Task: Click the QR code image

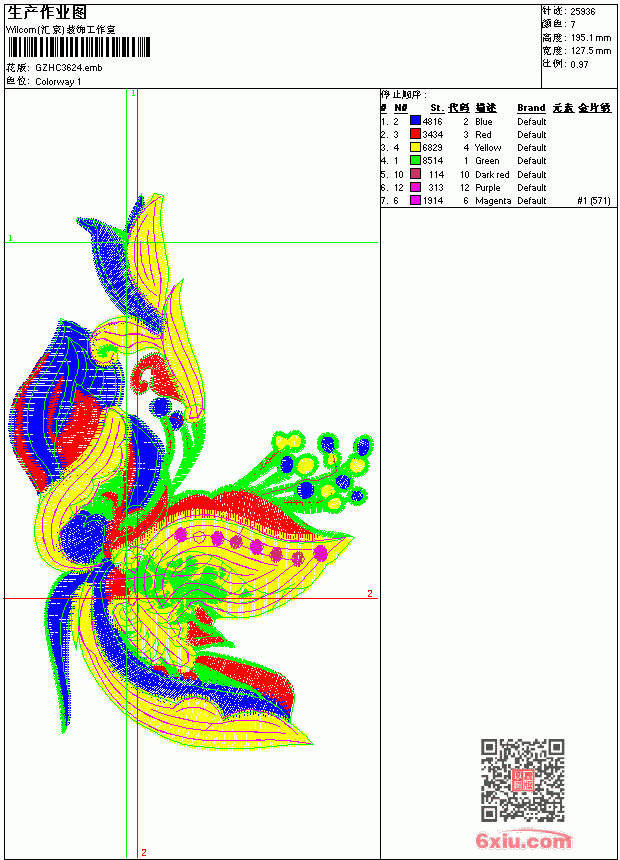Action: tap(522, 780)
